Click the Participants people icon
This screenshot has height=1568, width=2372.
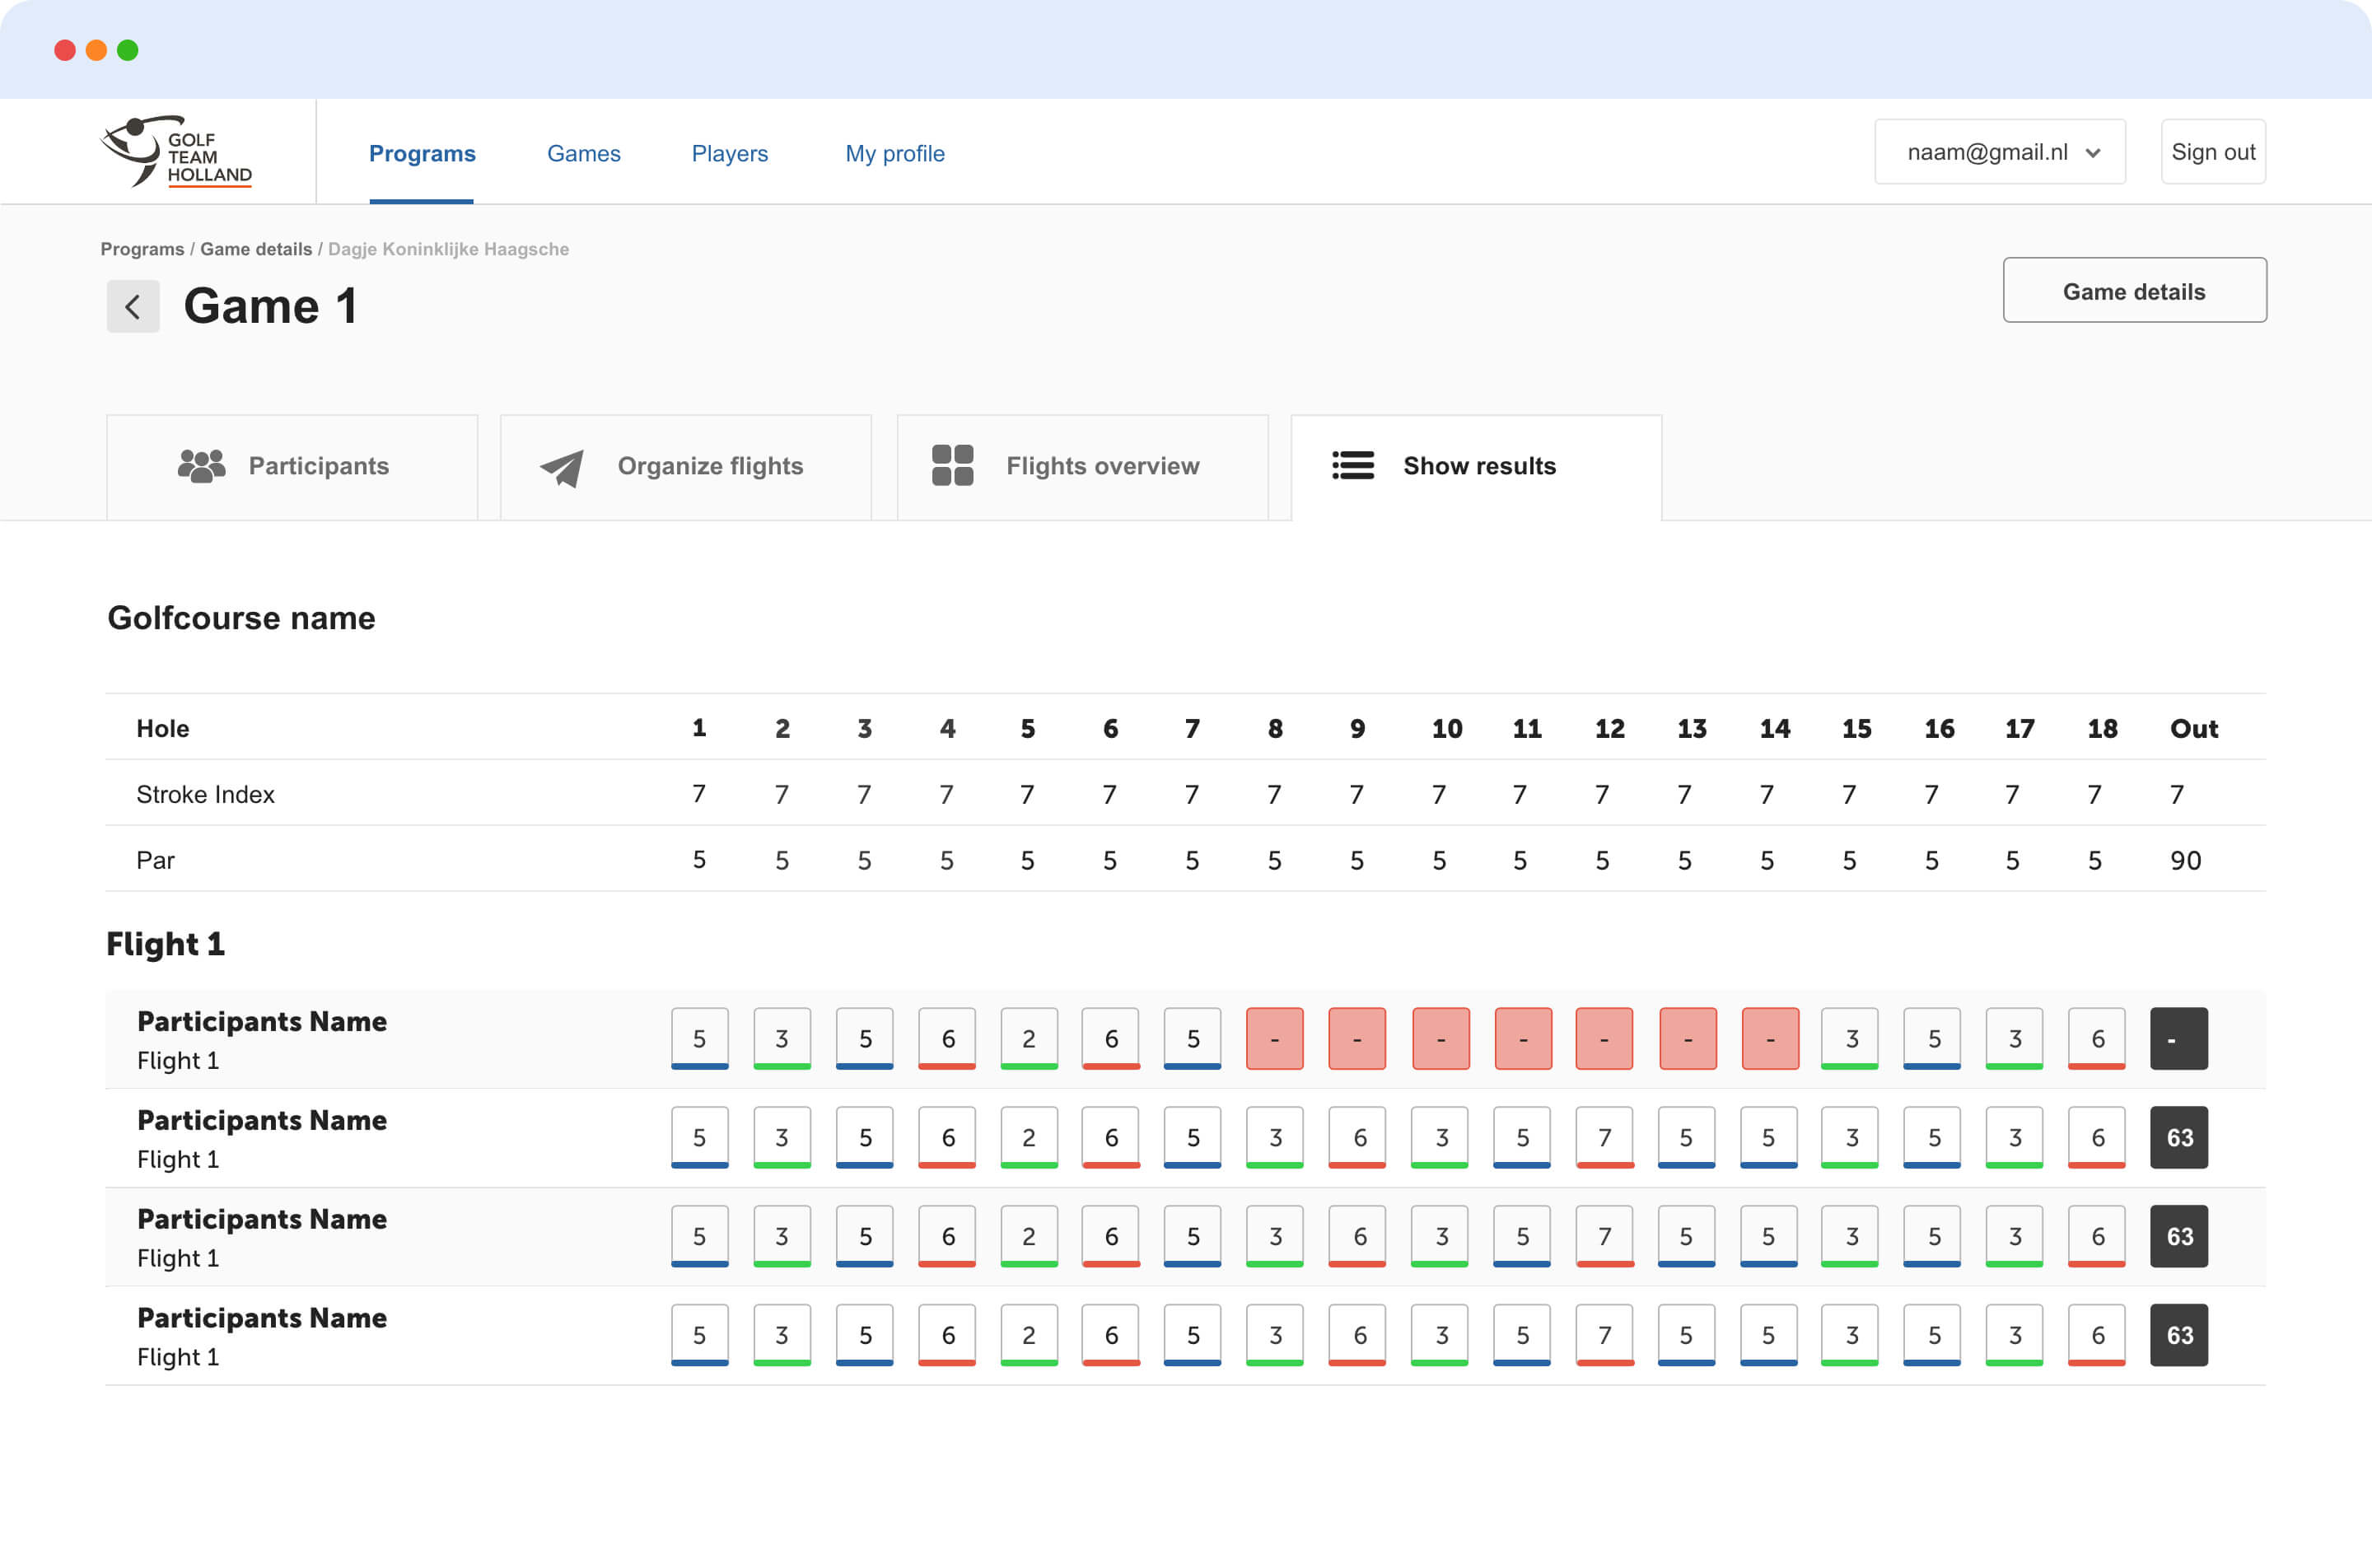point(201,466)
